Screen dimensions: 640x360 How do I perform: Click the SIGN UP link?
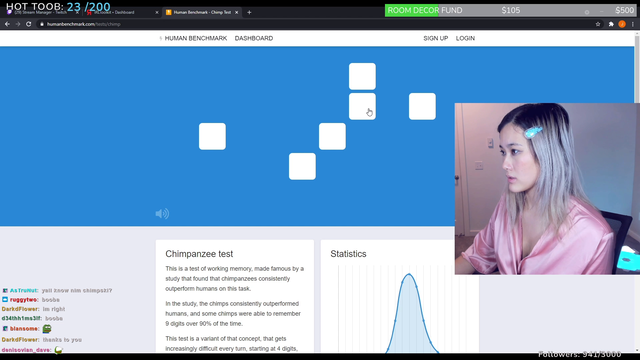point(436,38)
